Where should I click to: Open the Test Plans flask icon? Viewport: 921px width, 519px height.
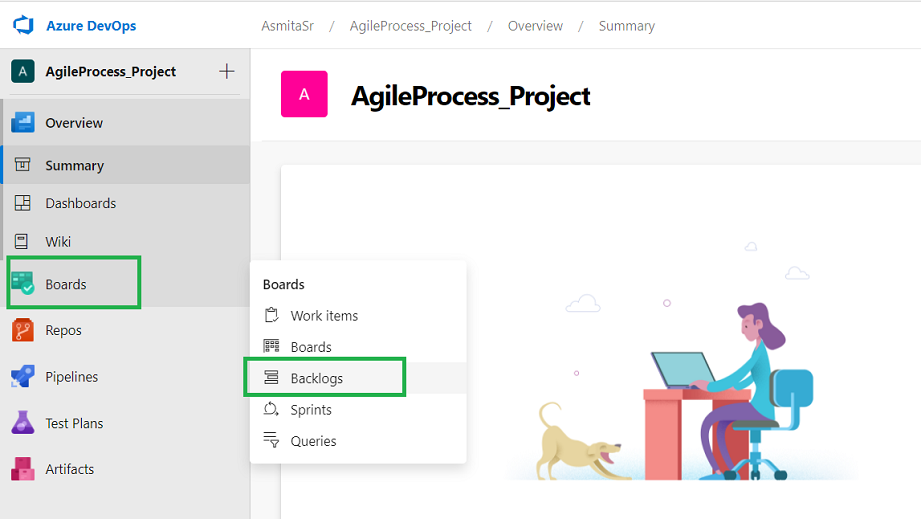23,423
